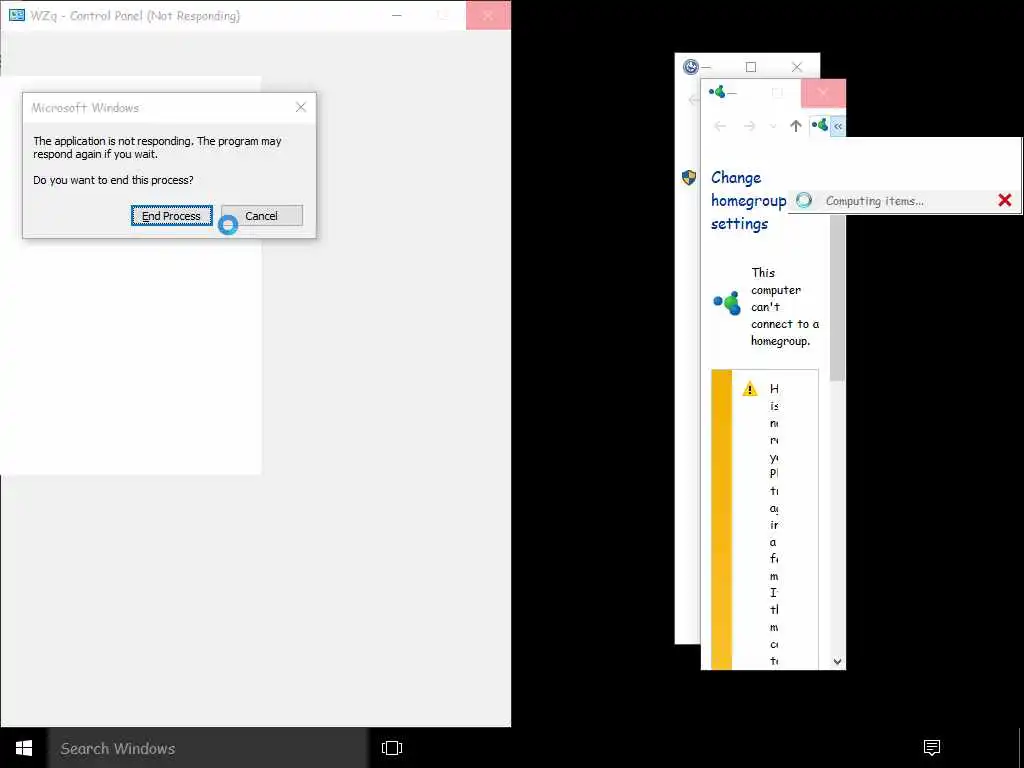
Task: Click the busy spinner beside Computing items
Action: (x=804, y=200)
